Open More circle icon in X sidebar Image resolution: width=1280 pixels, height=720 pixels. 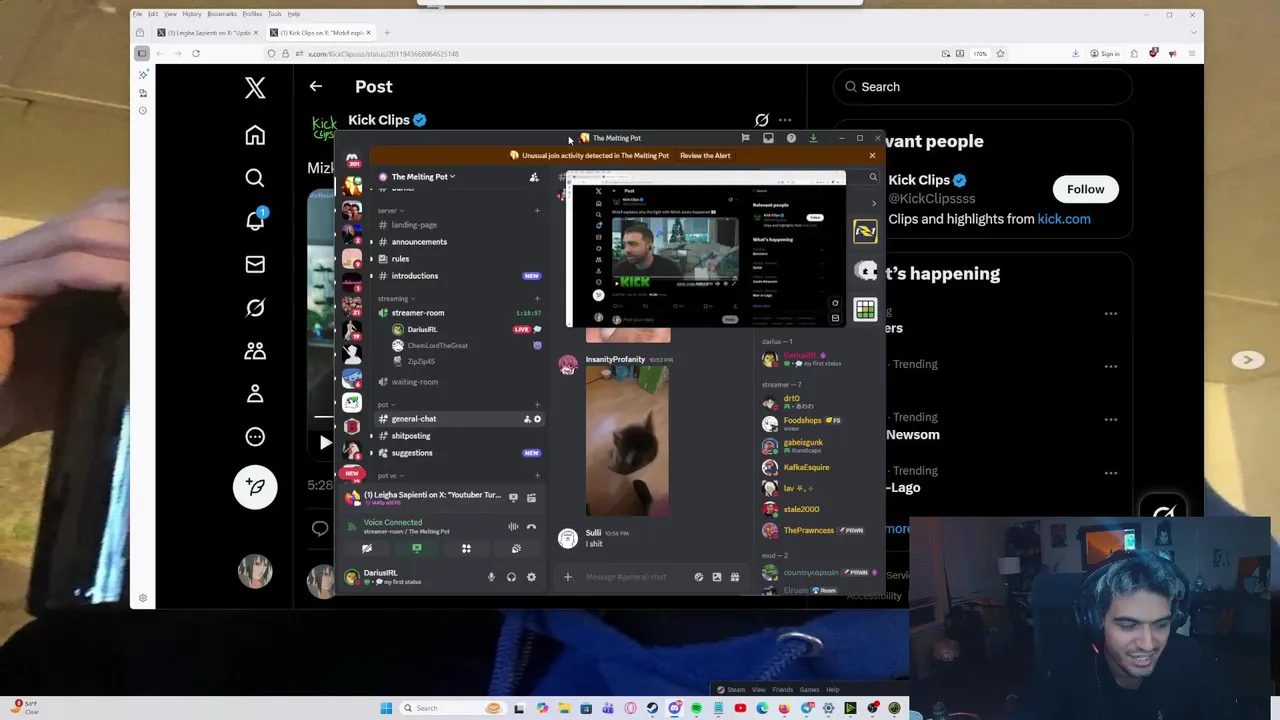[x=255, y=437]
